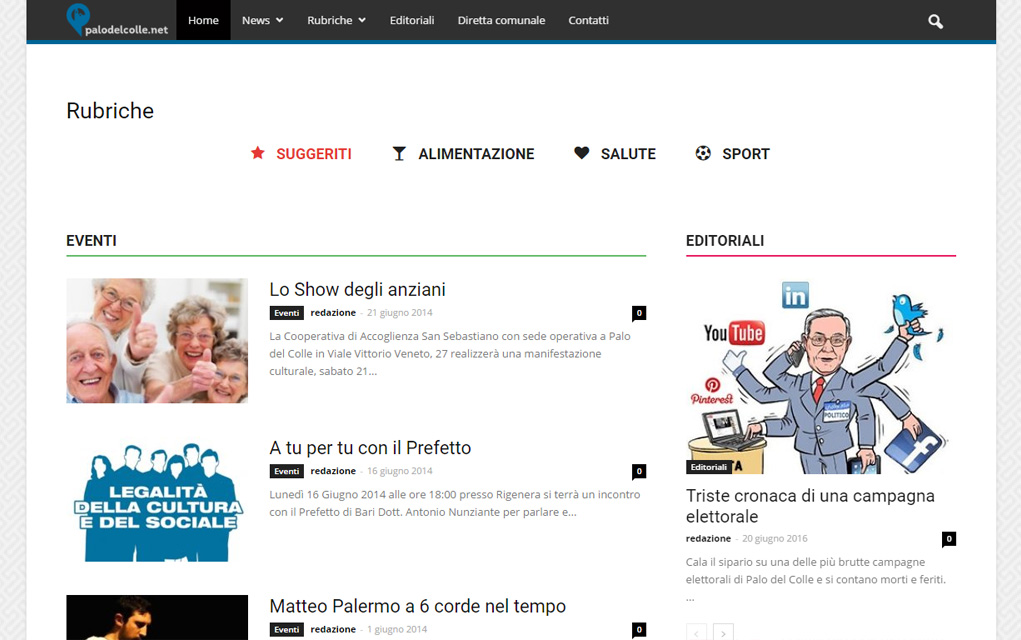Click author redazione dated 20 giugno 2016
The width and height of the screenshot is (1021, 640).
[x=708, y=539]
